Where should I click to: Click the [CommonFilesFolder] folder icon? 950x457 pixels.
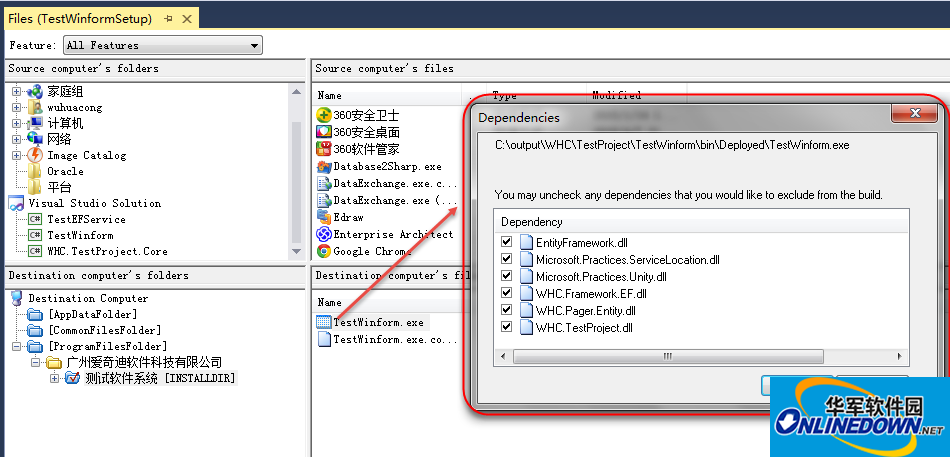pos(36,330)
